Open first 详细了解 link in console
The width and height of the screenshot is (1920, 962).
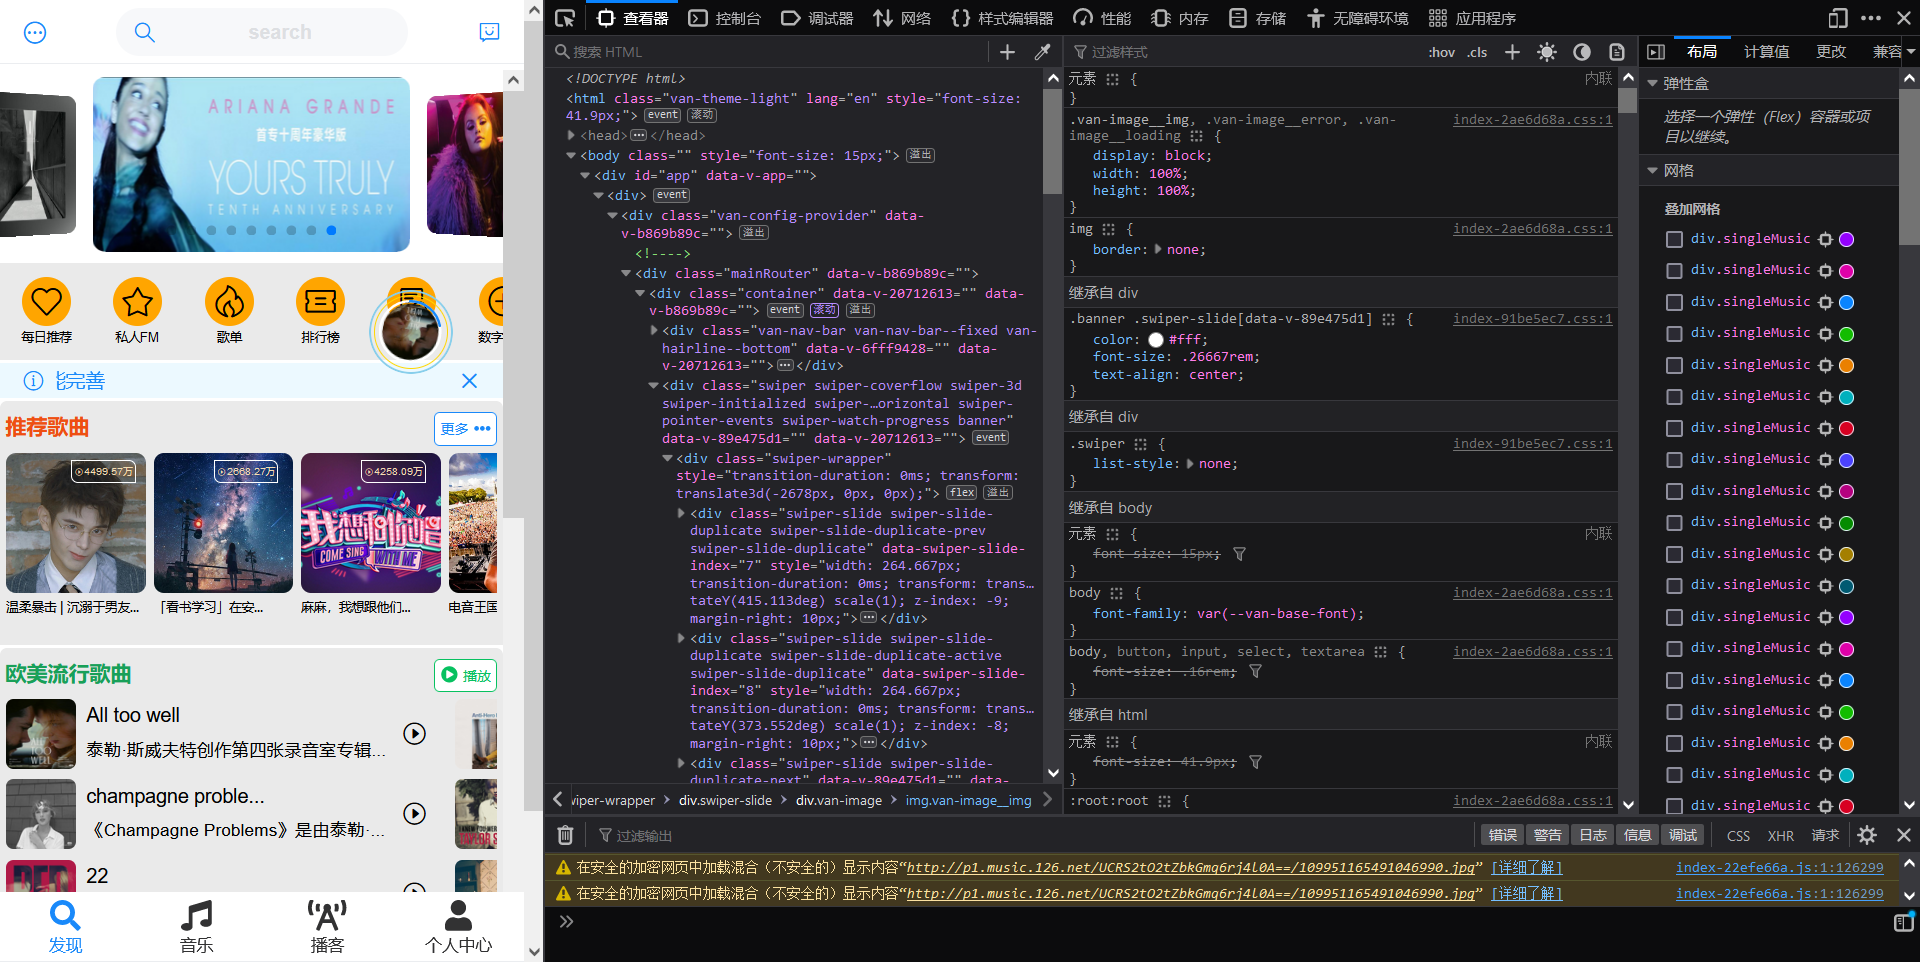[x=1527, y=867]
